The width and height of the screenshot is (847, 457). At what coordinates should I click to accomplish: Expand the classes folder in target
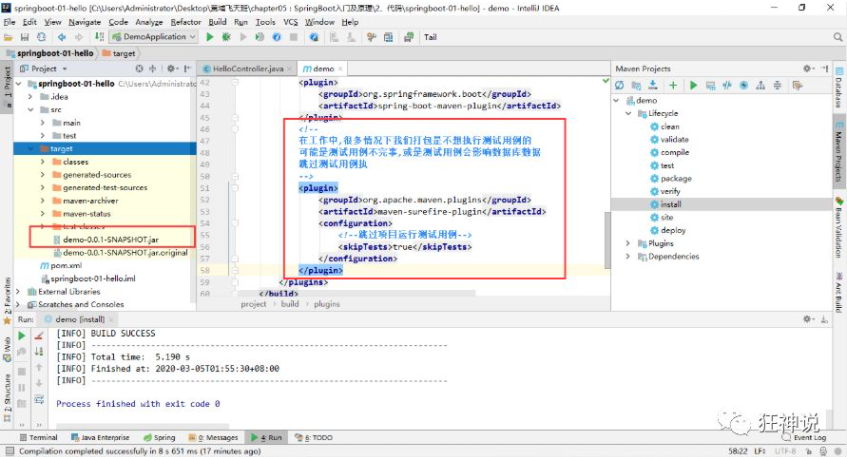coord(43,162)
